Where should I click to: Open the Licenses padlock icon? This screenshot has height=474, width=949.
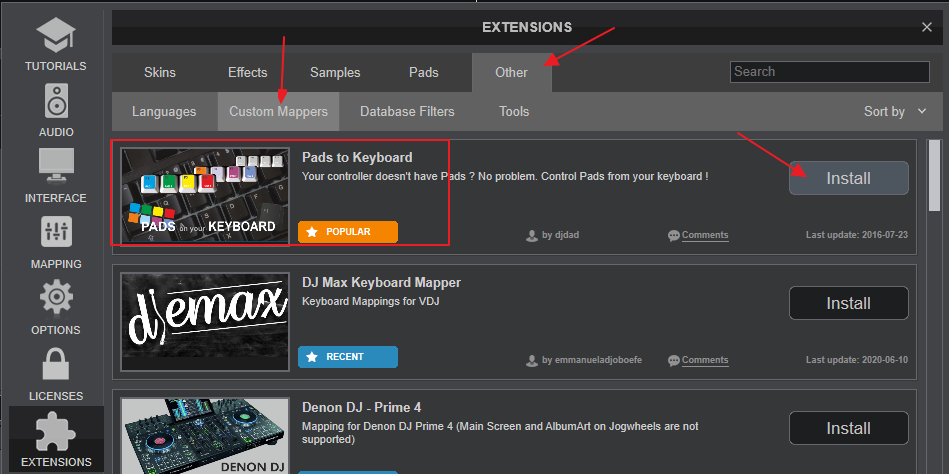56,364
